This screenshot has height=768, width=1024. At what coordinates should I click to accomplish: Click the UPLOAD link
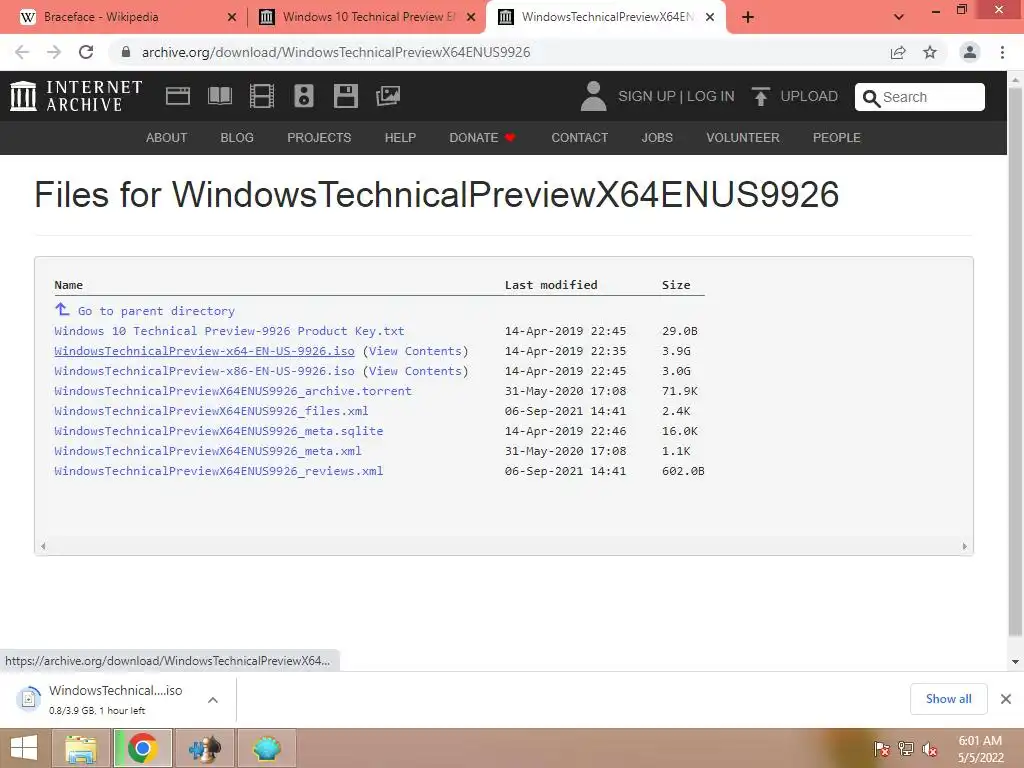pyautogui.click(x=809, y=97)
